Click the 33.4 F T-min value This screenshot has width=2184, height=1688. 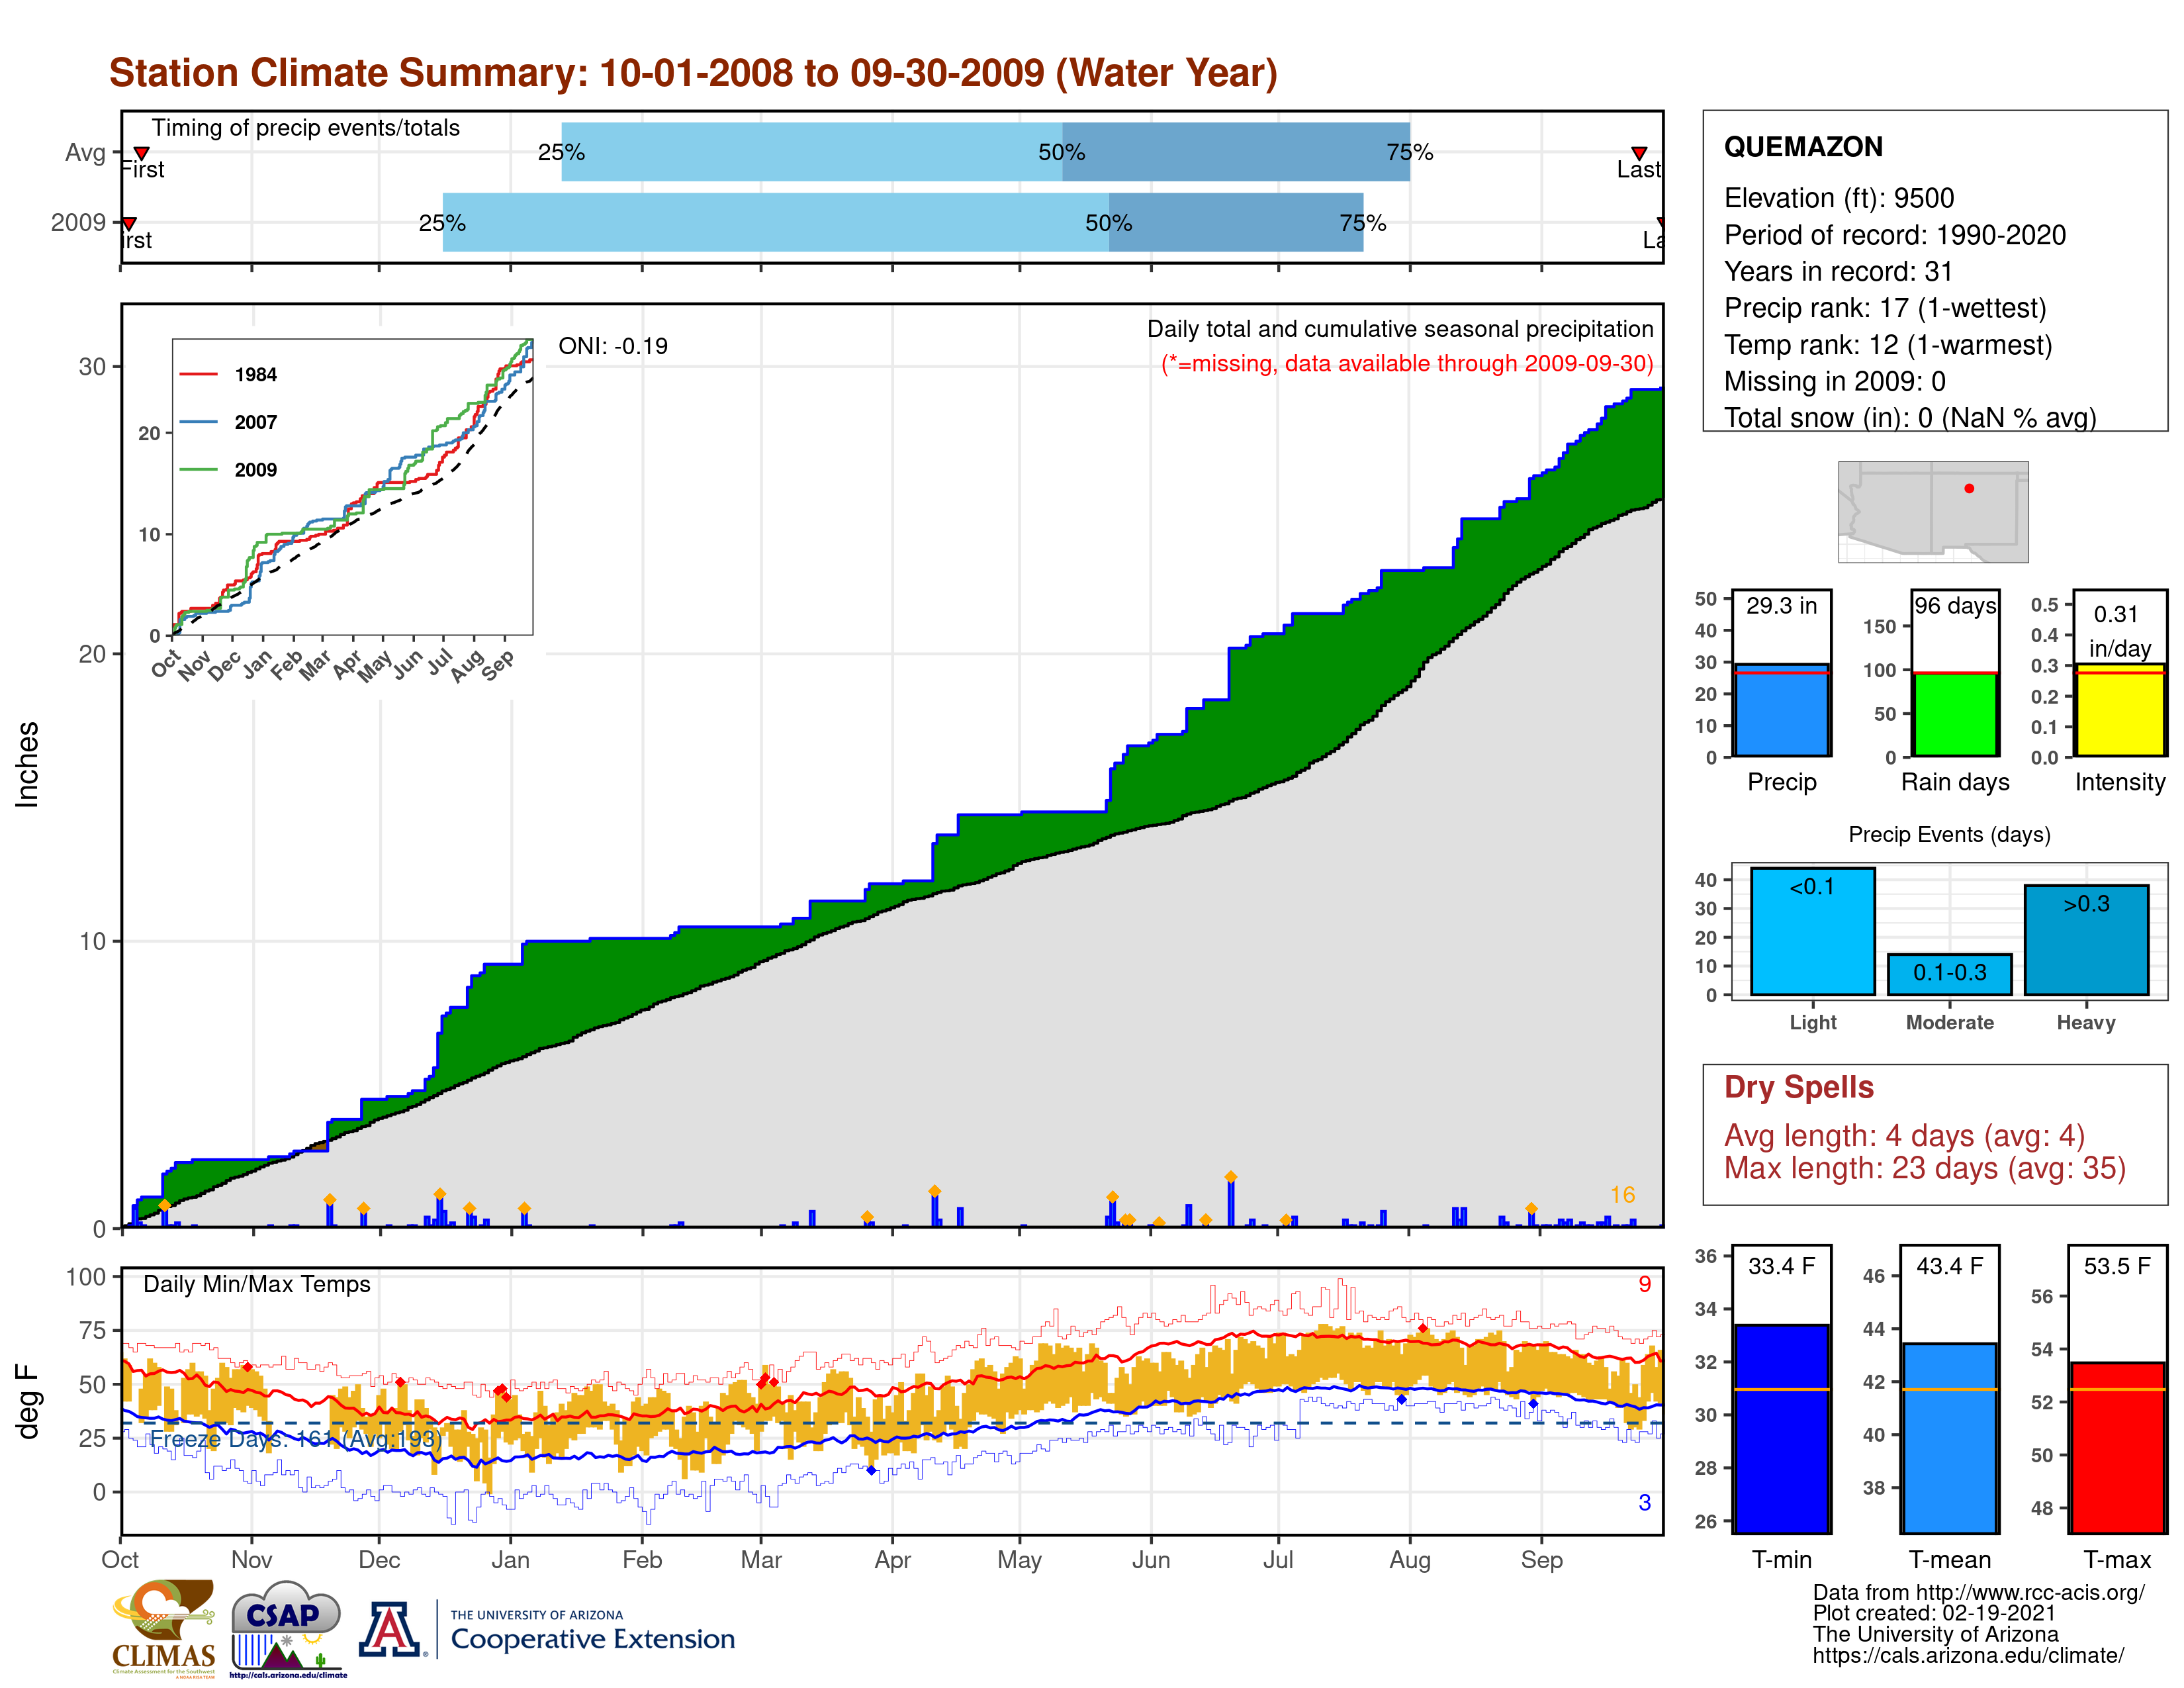(1781, 1266)
